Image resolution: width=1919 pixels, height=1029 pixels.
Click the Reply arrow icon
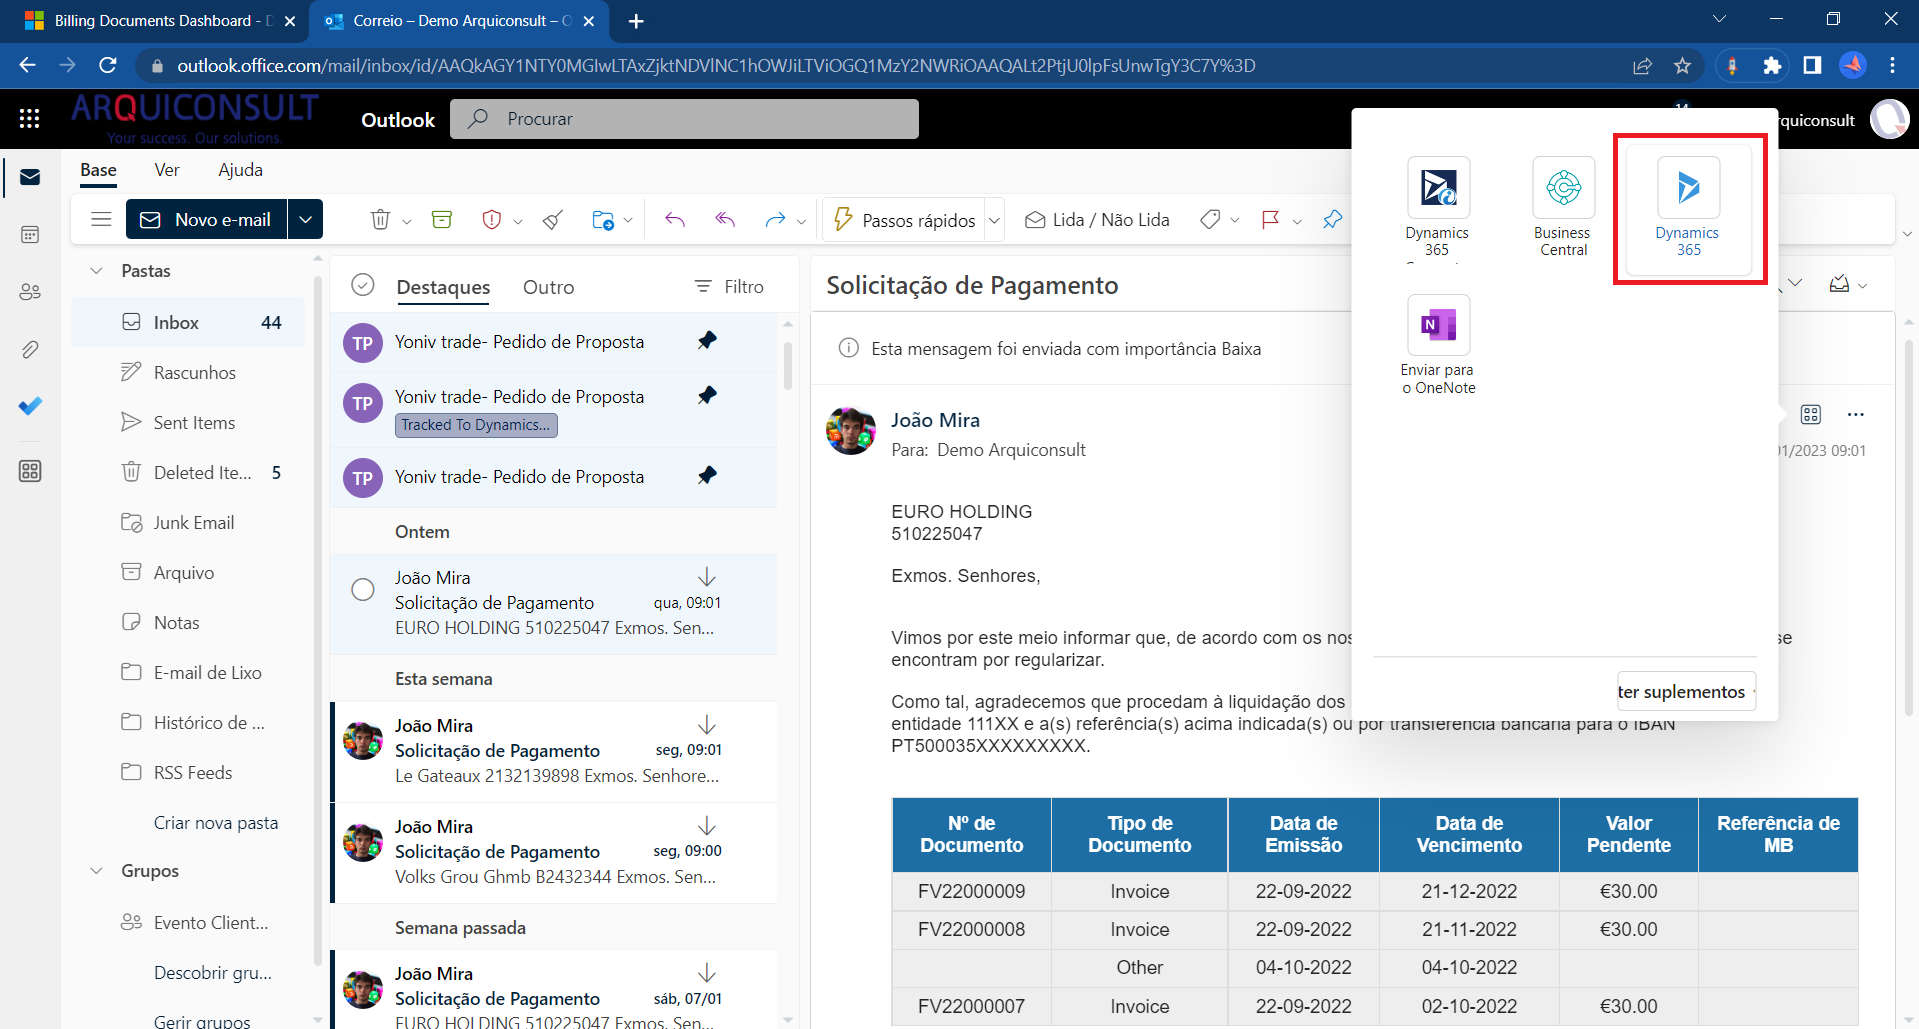pos(675,219)
